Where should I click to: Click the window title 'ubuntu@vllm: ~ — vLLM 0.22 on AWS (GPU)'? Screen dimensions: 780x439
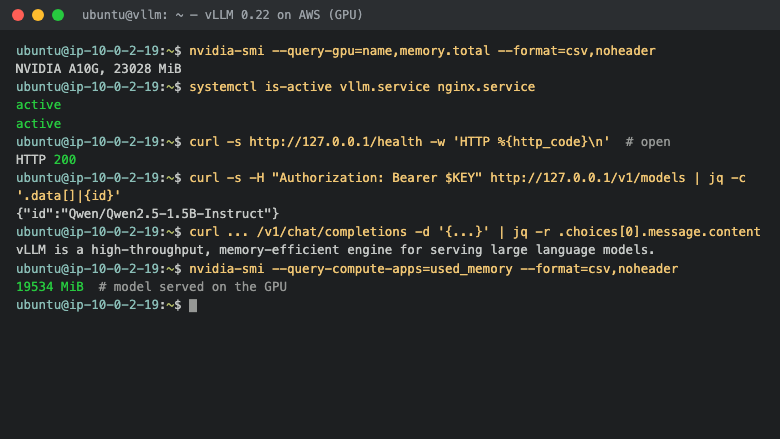[x=222, y=15]
